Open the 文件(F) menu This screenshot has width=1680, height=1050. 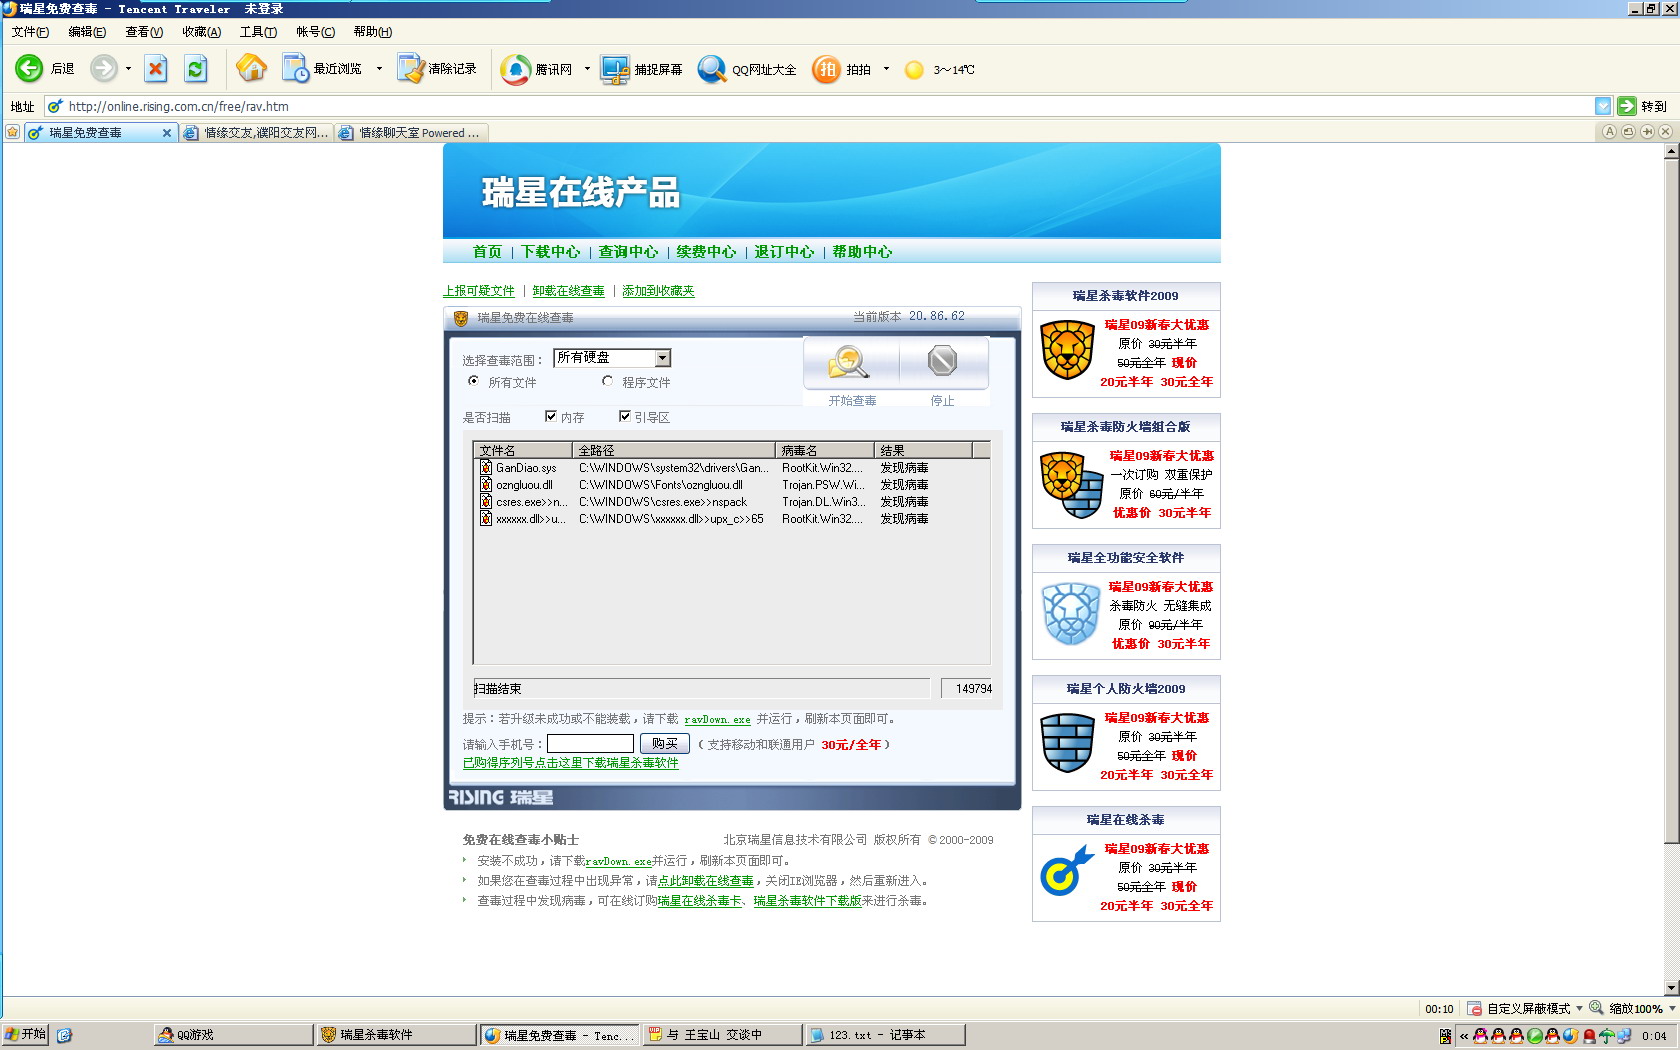point(30,32)
